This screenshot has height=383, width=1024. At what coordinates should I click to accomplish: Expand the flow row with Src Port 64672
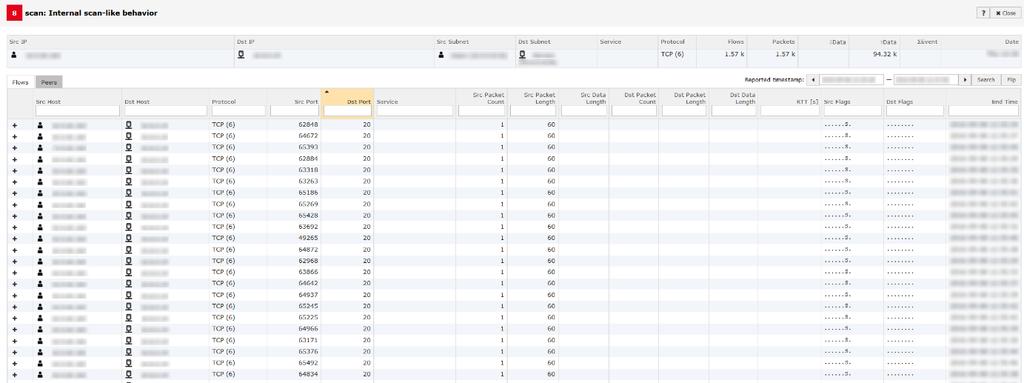pyautogui.click(x=15, y=136)
